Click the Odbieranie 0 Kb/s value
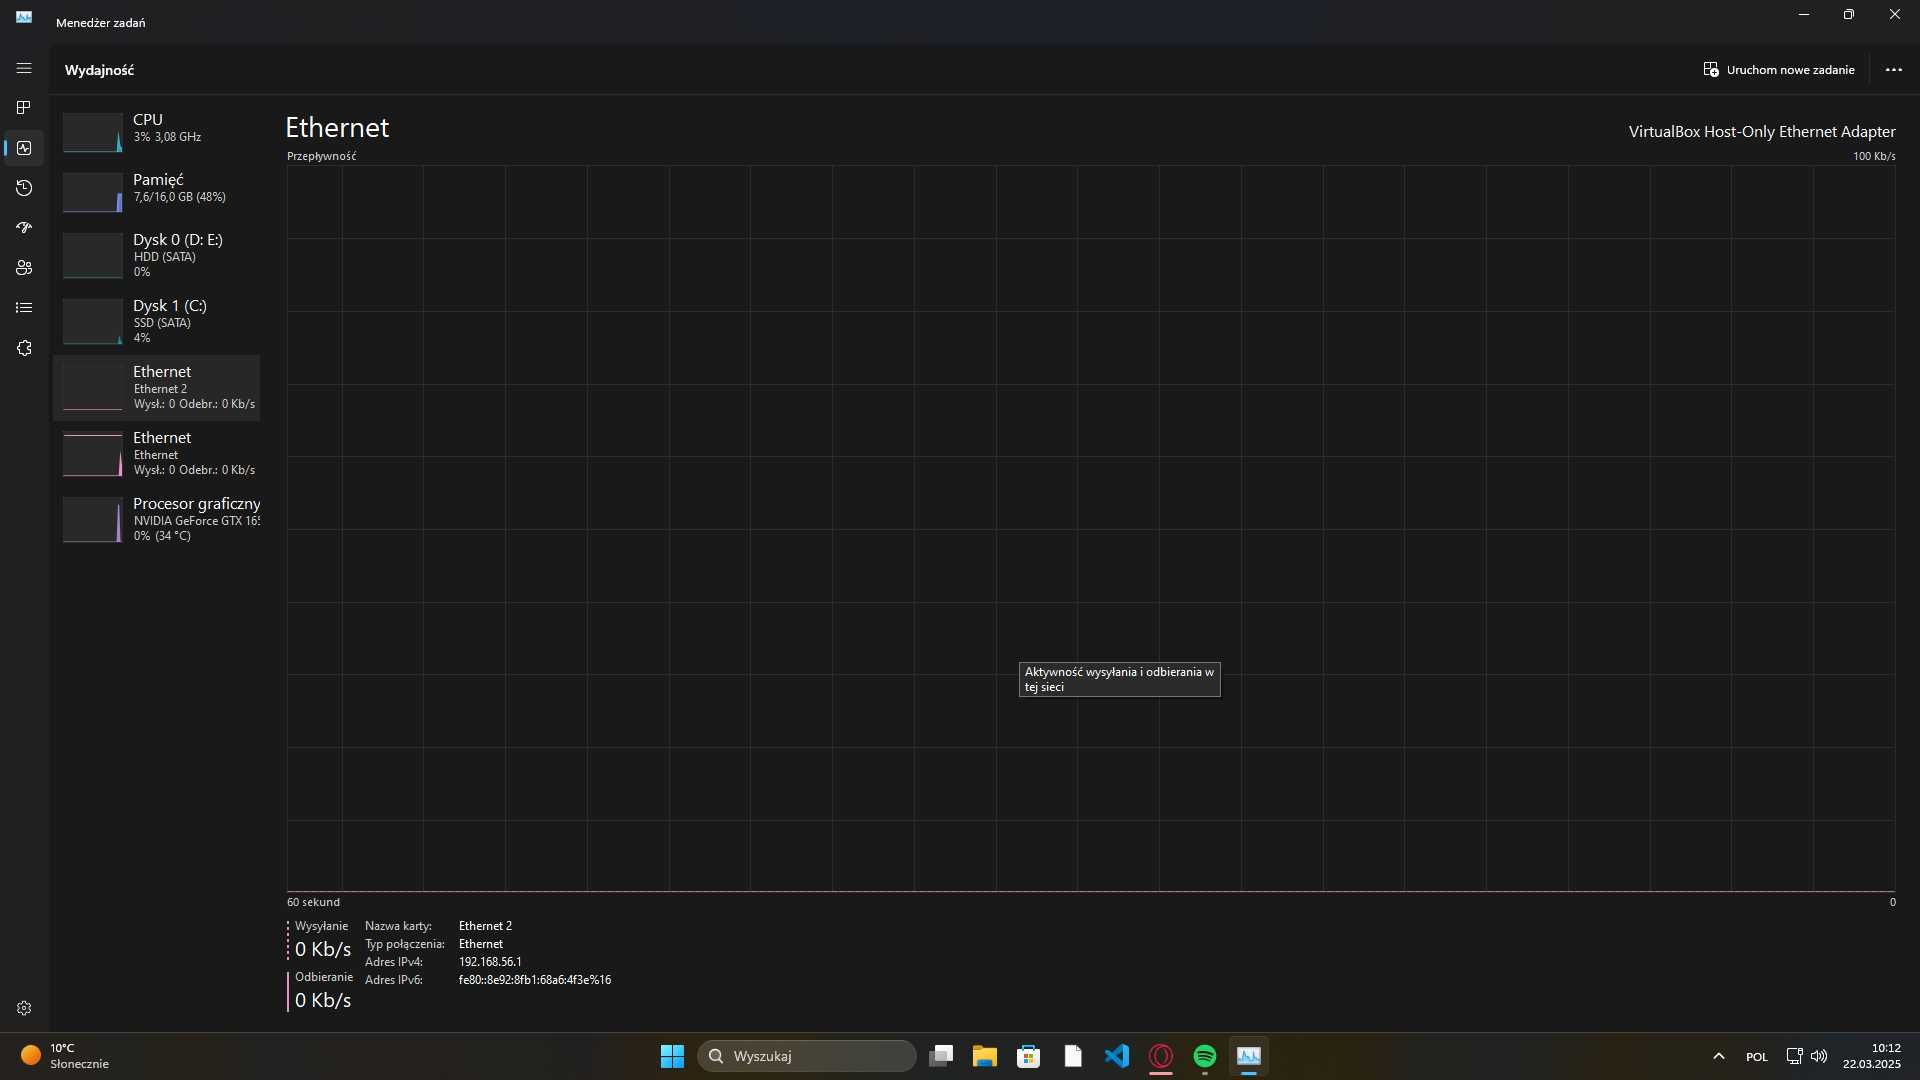 [x=323, y=1000]
